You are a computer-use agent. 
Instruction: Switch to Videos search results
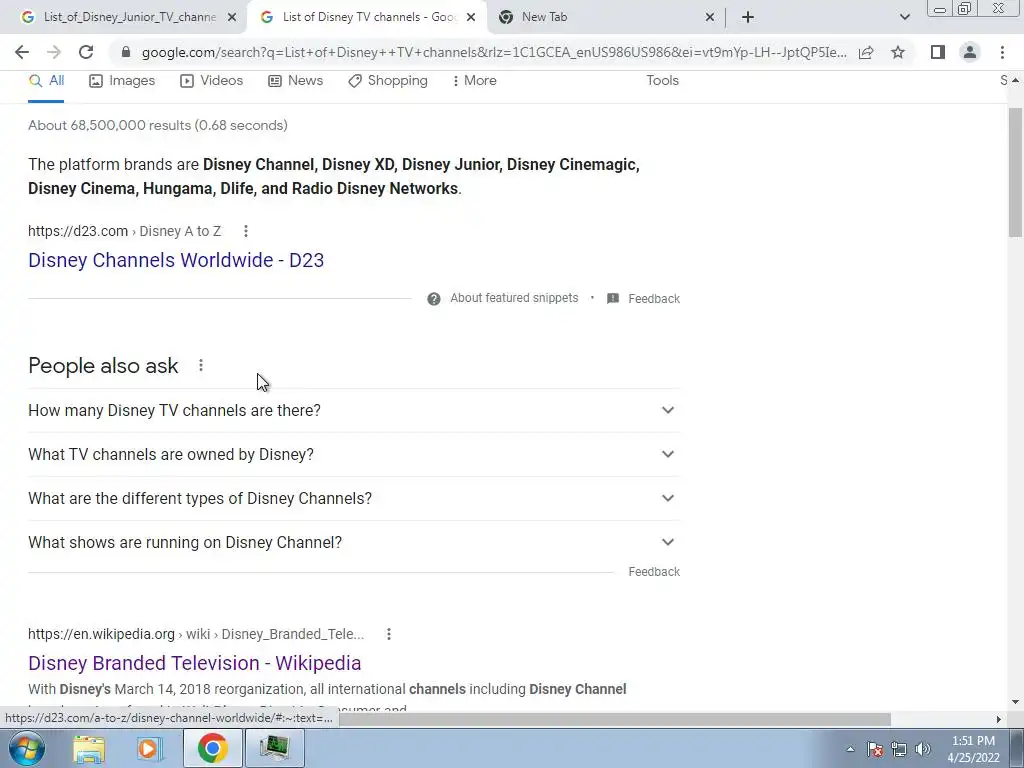click(212, 80)
